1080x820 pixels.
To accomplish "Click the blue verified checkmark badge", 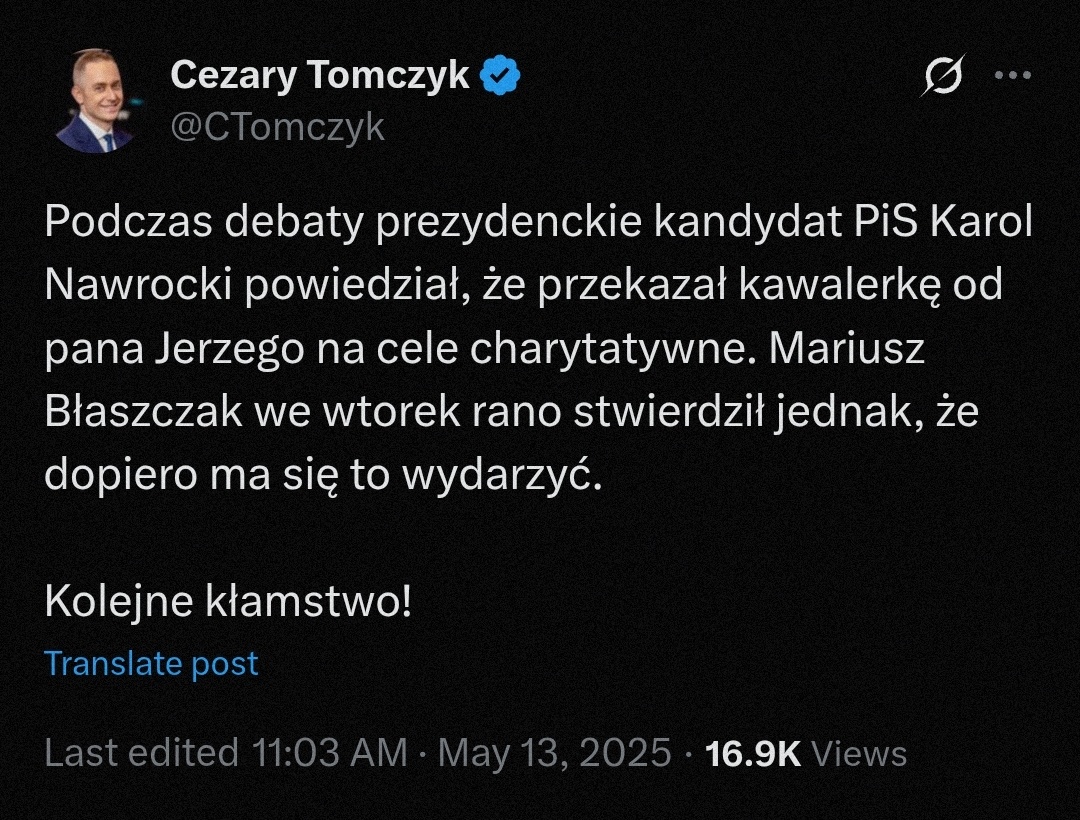I will 500,75.
